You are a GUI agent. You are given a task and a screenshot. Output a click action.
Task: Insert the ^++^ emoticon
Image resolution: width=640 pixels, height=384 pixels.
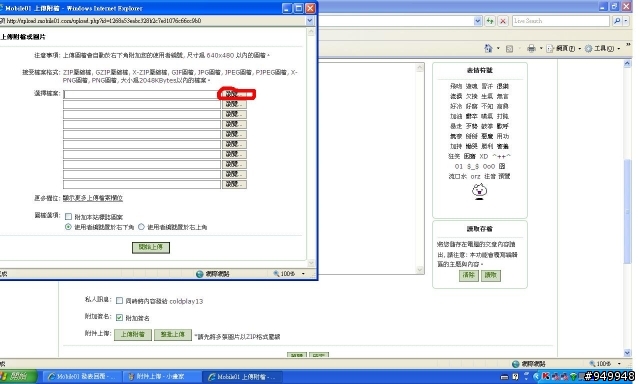502,156
